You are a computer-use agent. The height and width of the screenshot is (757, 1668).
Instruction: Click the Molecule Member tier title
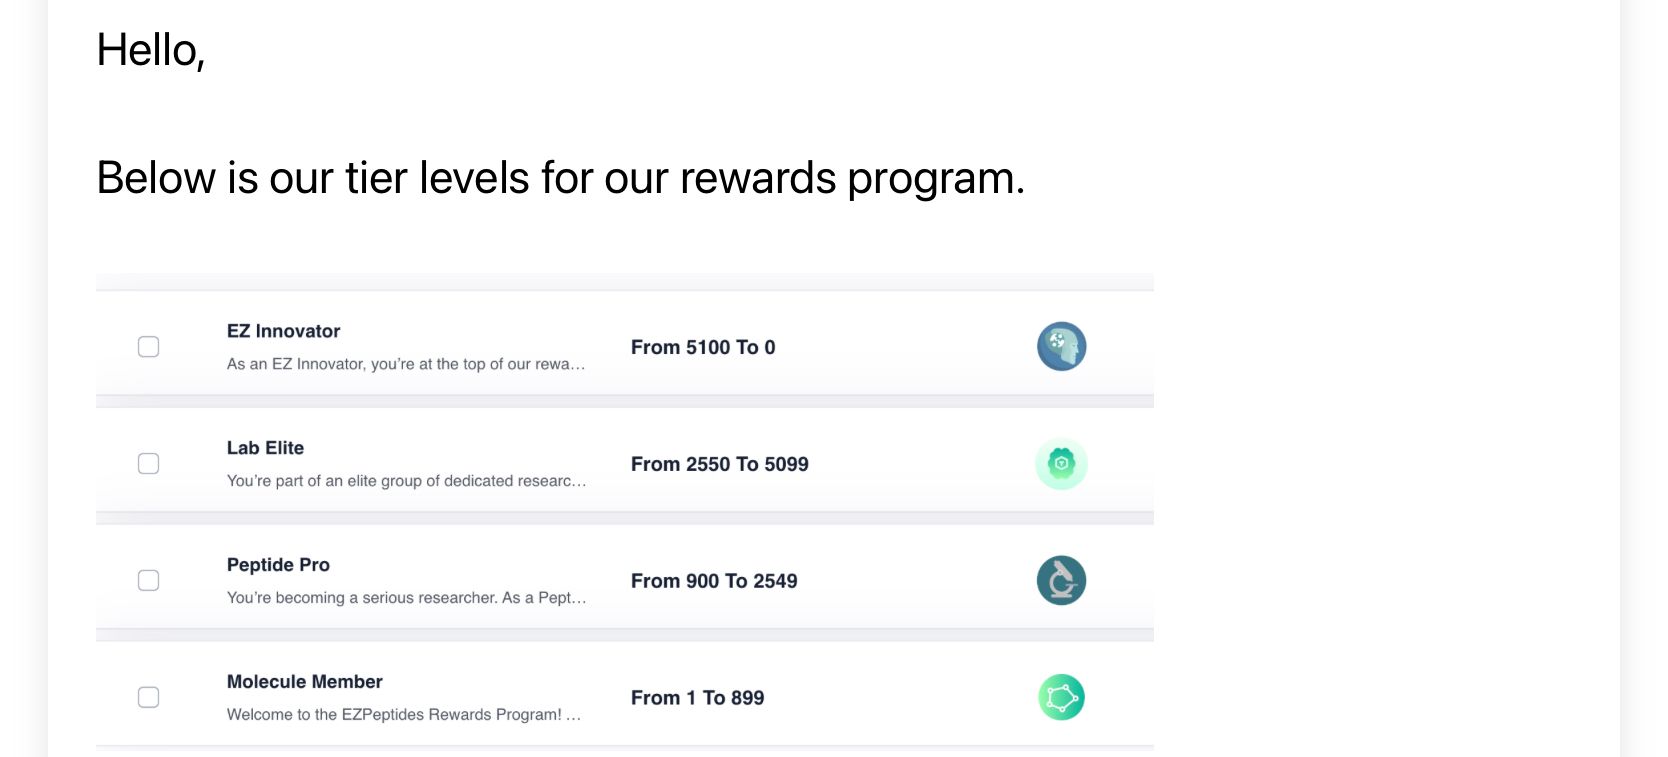coord(304,682)
